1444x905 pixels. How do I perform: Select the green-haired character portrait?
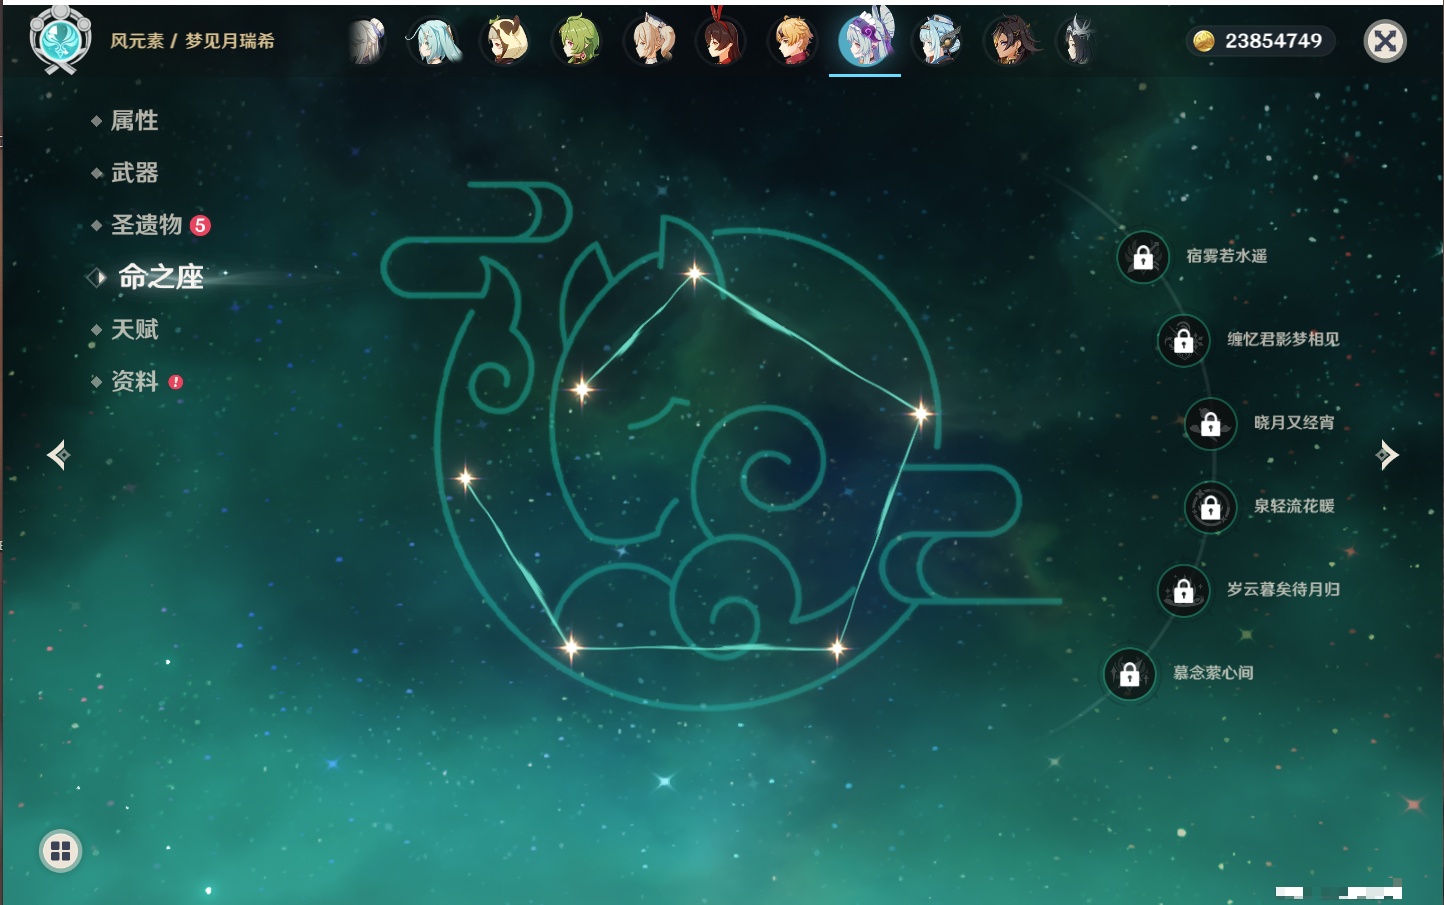coord(578,42)
